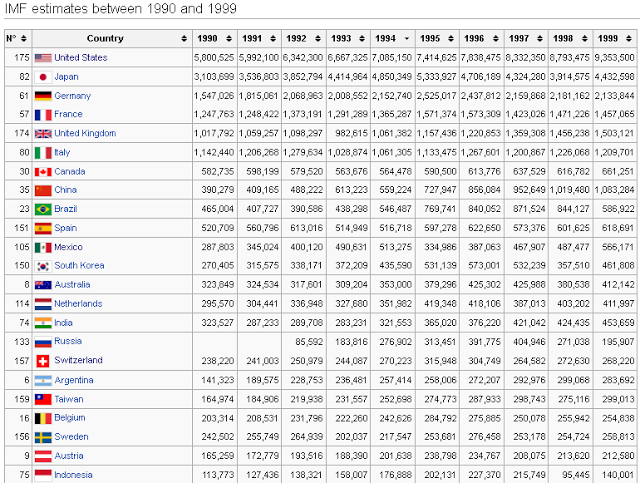Image resolution: width=640 pixels, height=483 pixels.
Task: Click the Japan flag icon
Action: click(43, 77)
